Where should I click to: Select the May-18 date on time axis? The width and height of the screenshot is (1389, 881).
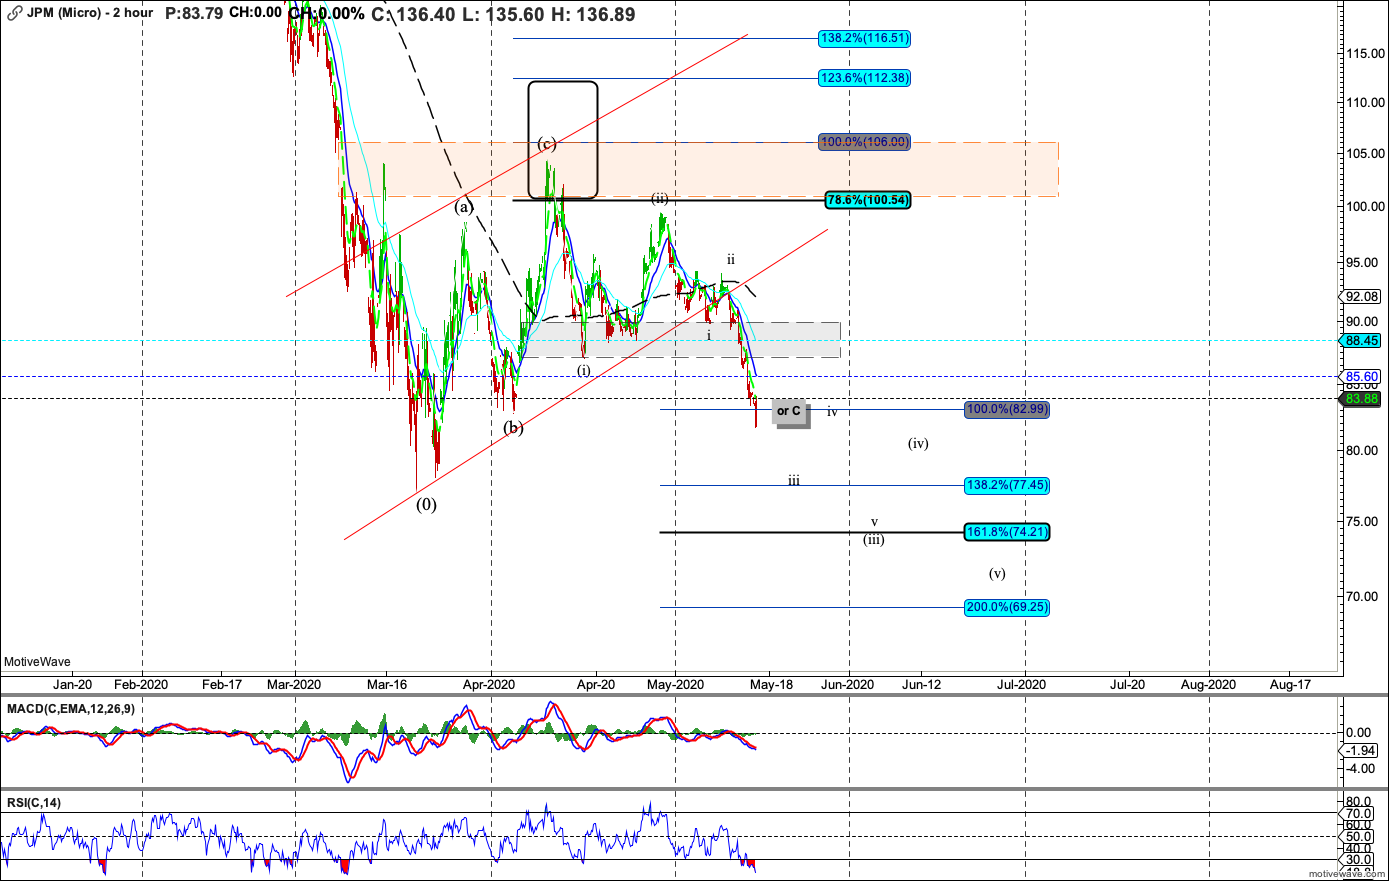tap(771, 685)
